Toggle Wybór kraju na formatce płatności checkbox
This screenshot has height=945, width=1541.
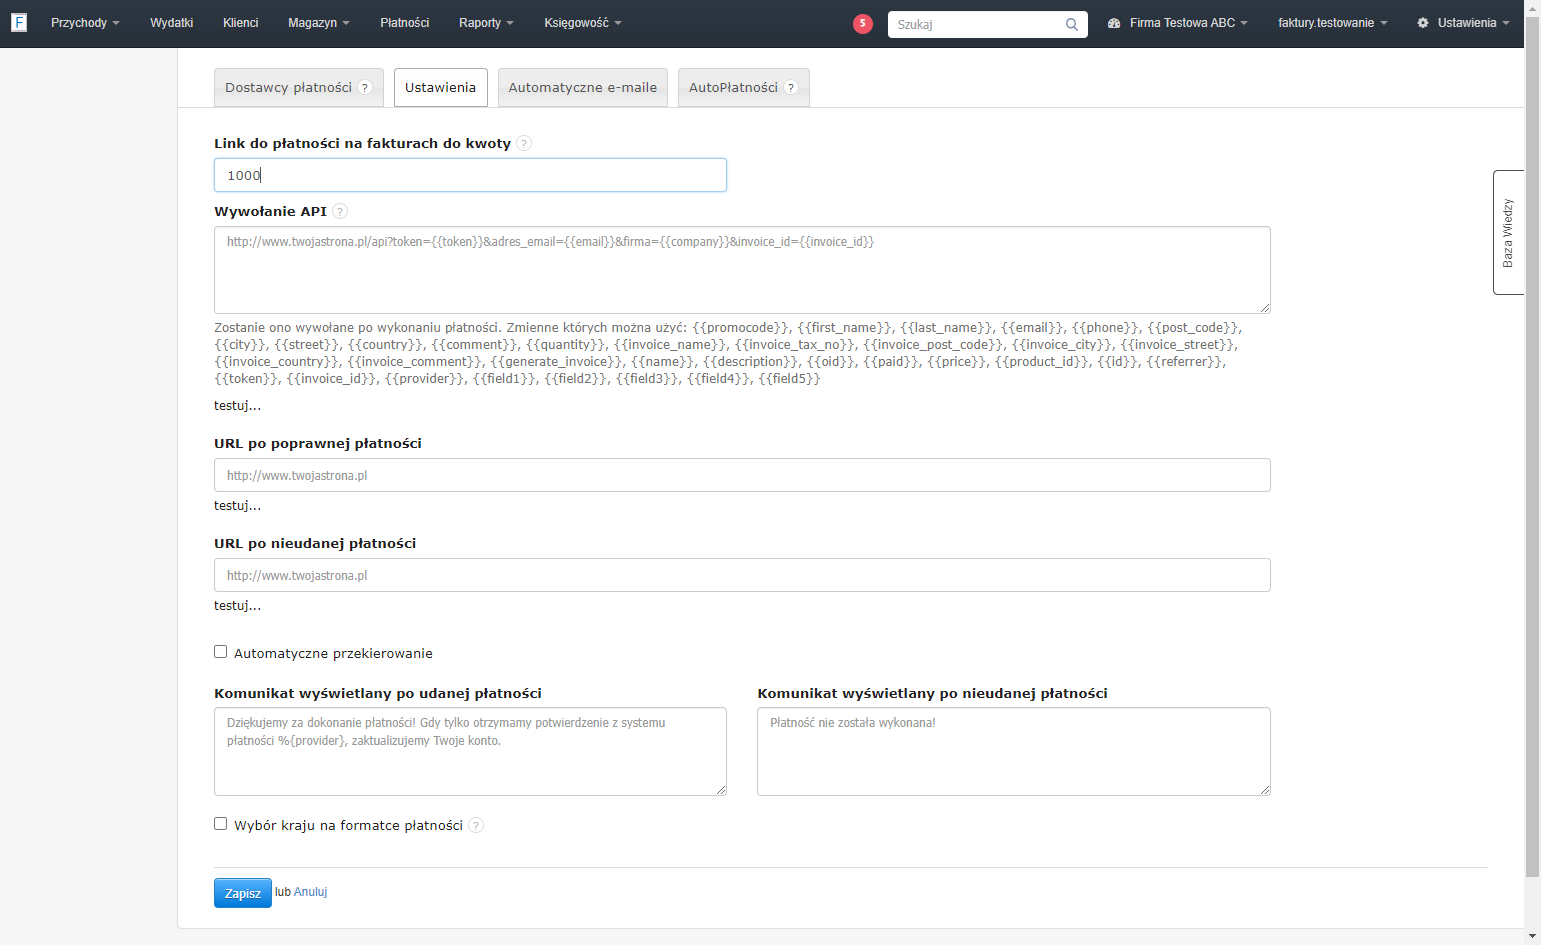pyautogui.click(x=221, y=824)
